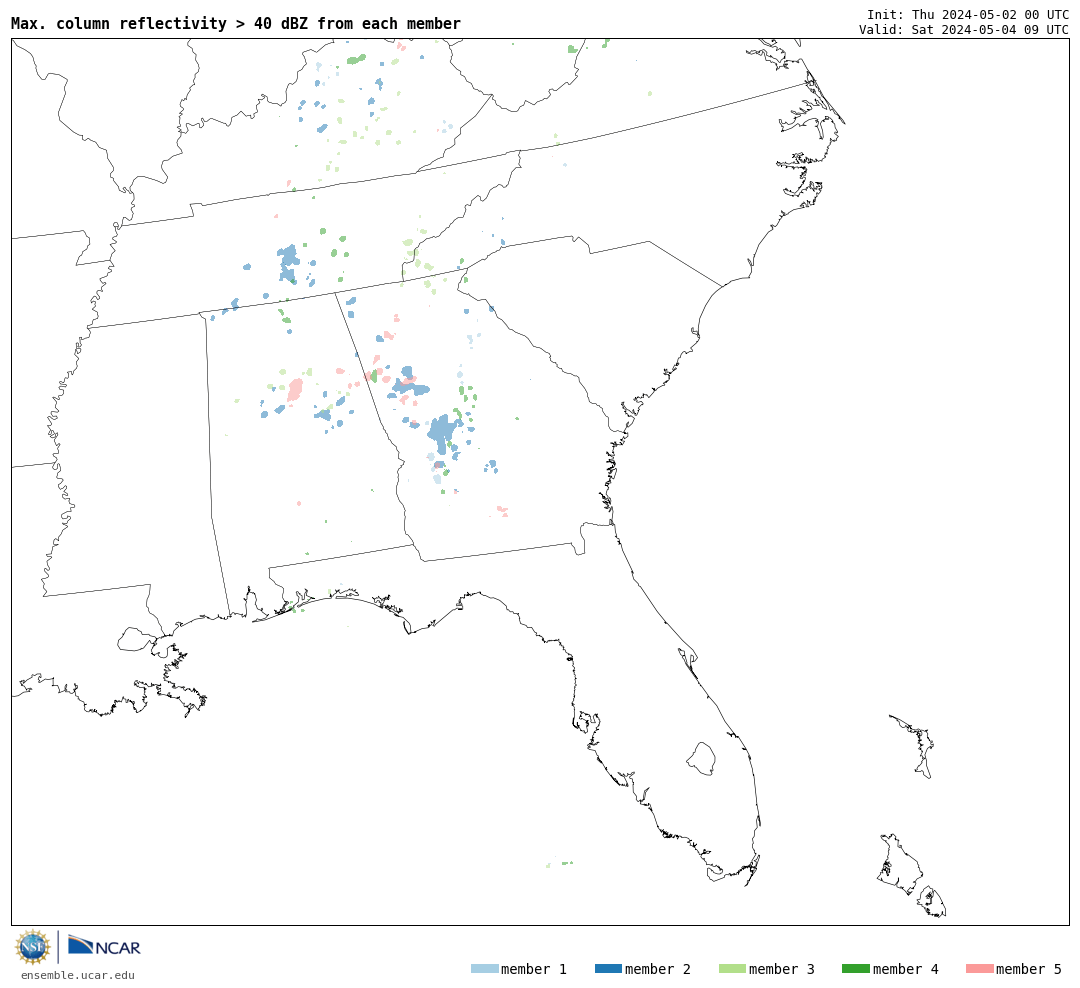The width and height of the screenshot is (1080, 988).
Task: Click the member 4 color swatch
Action: (855, 969)
